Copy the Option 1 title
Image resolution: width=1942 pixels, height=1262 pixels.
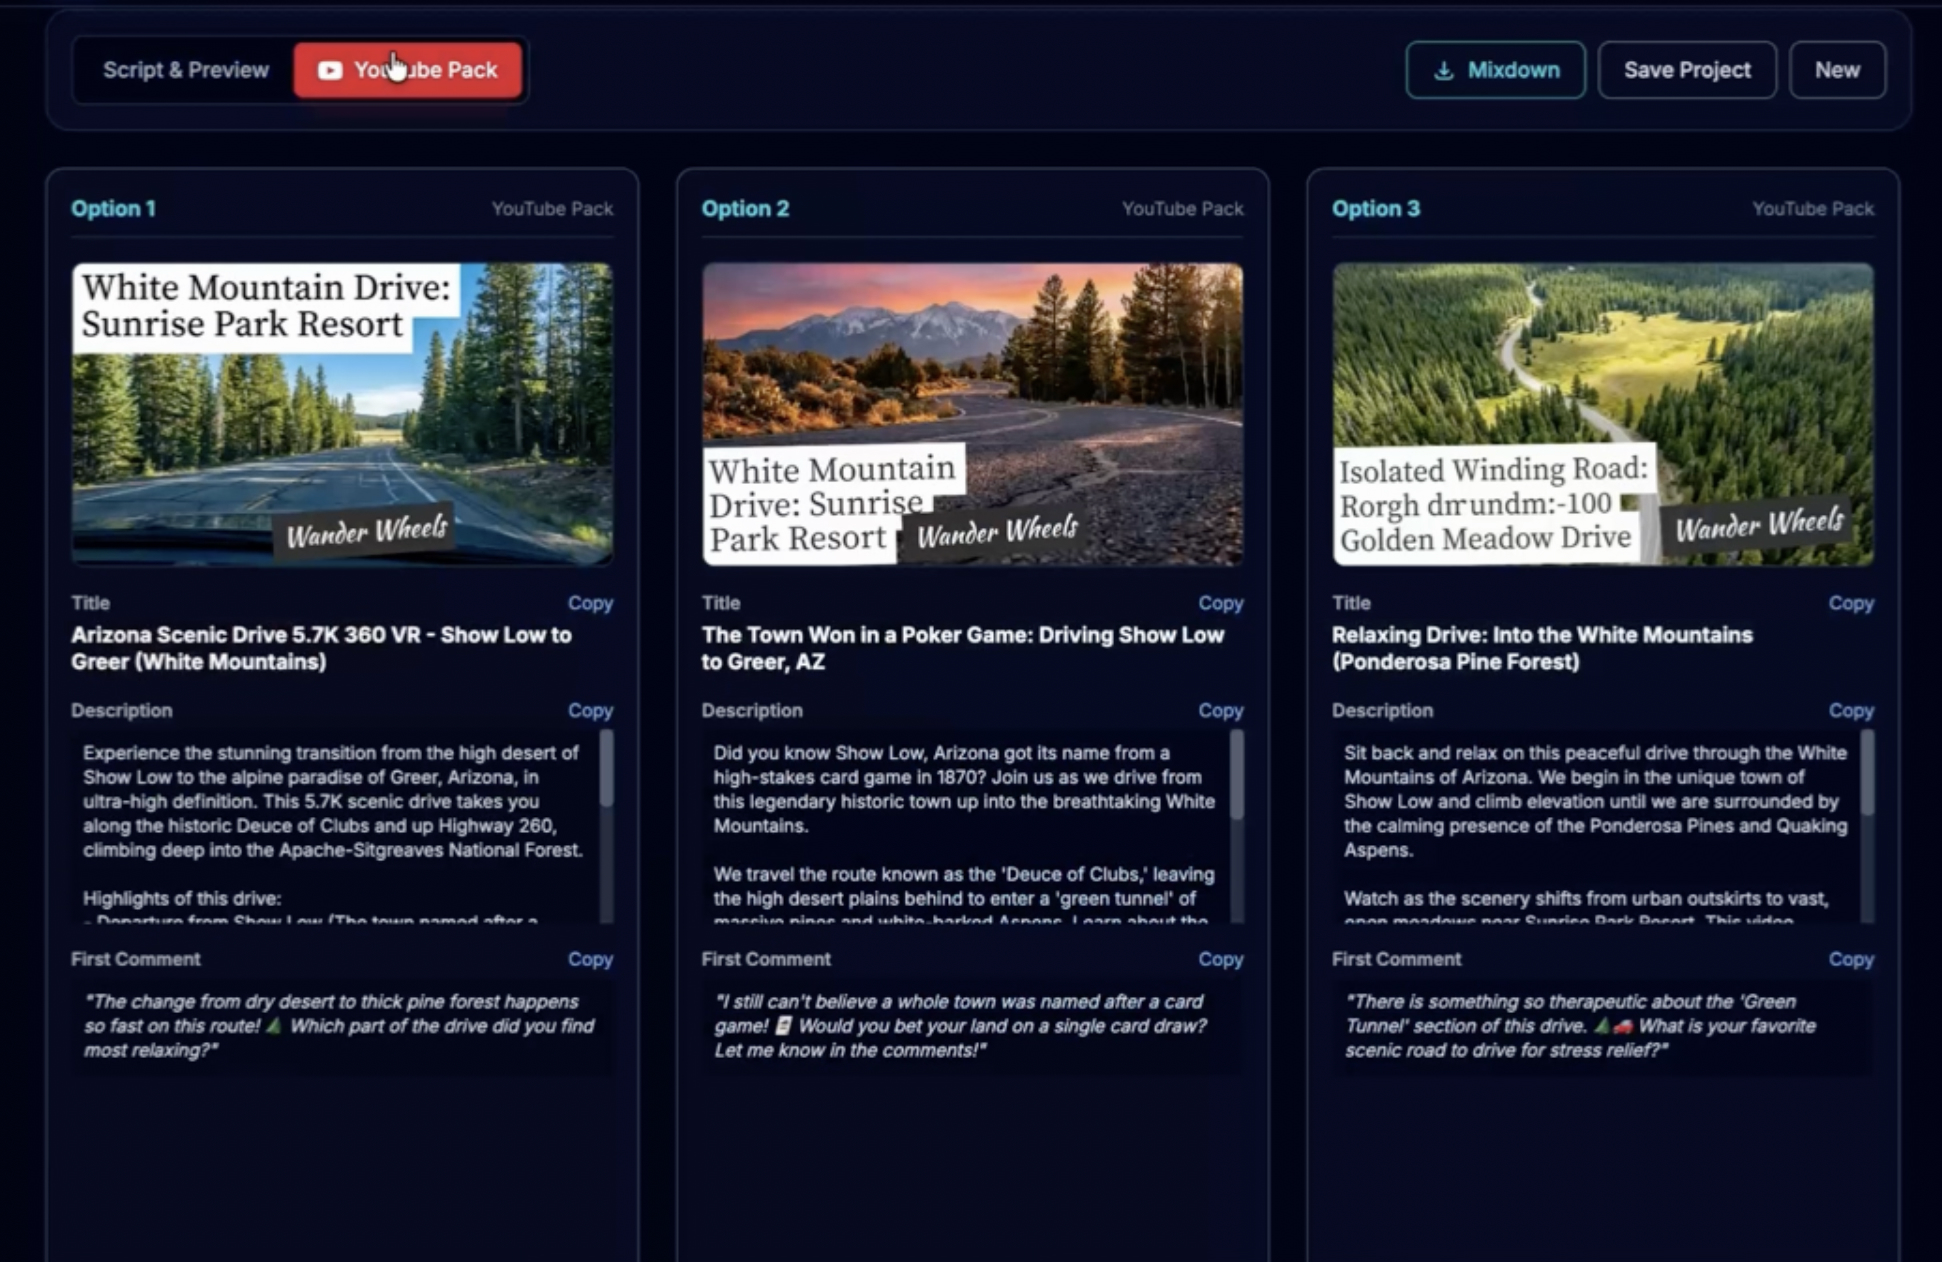[590, 603]
